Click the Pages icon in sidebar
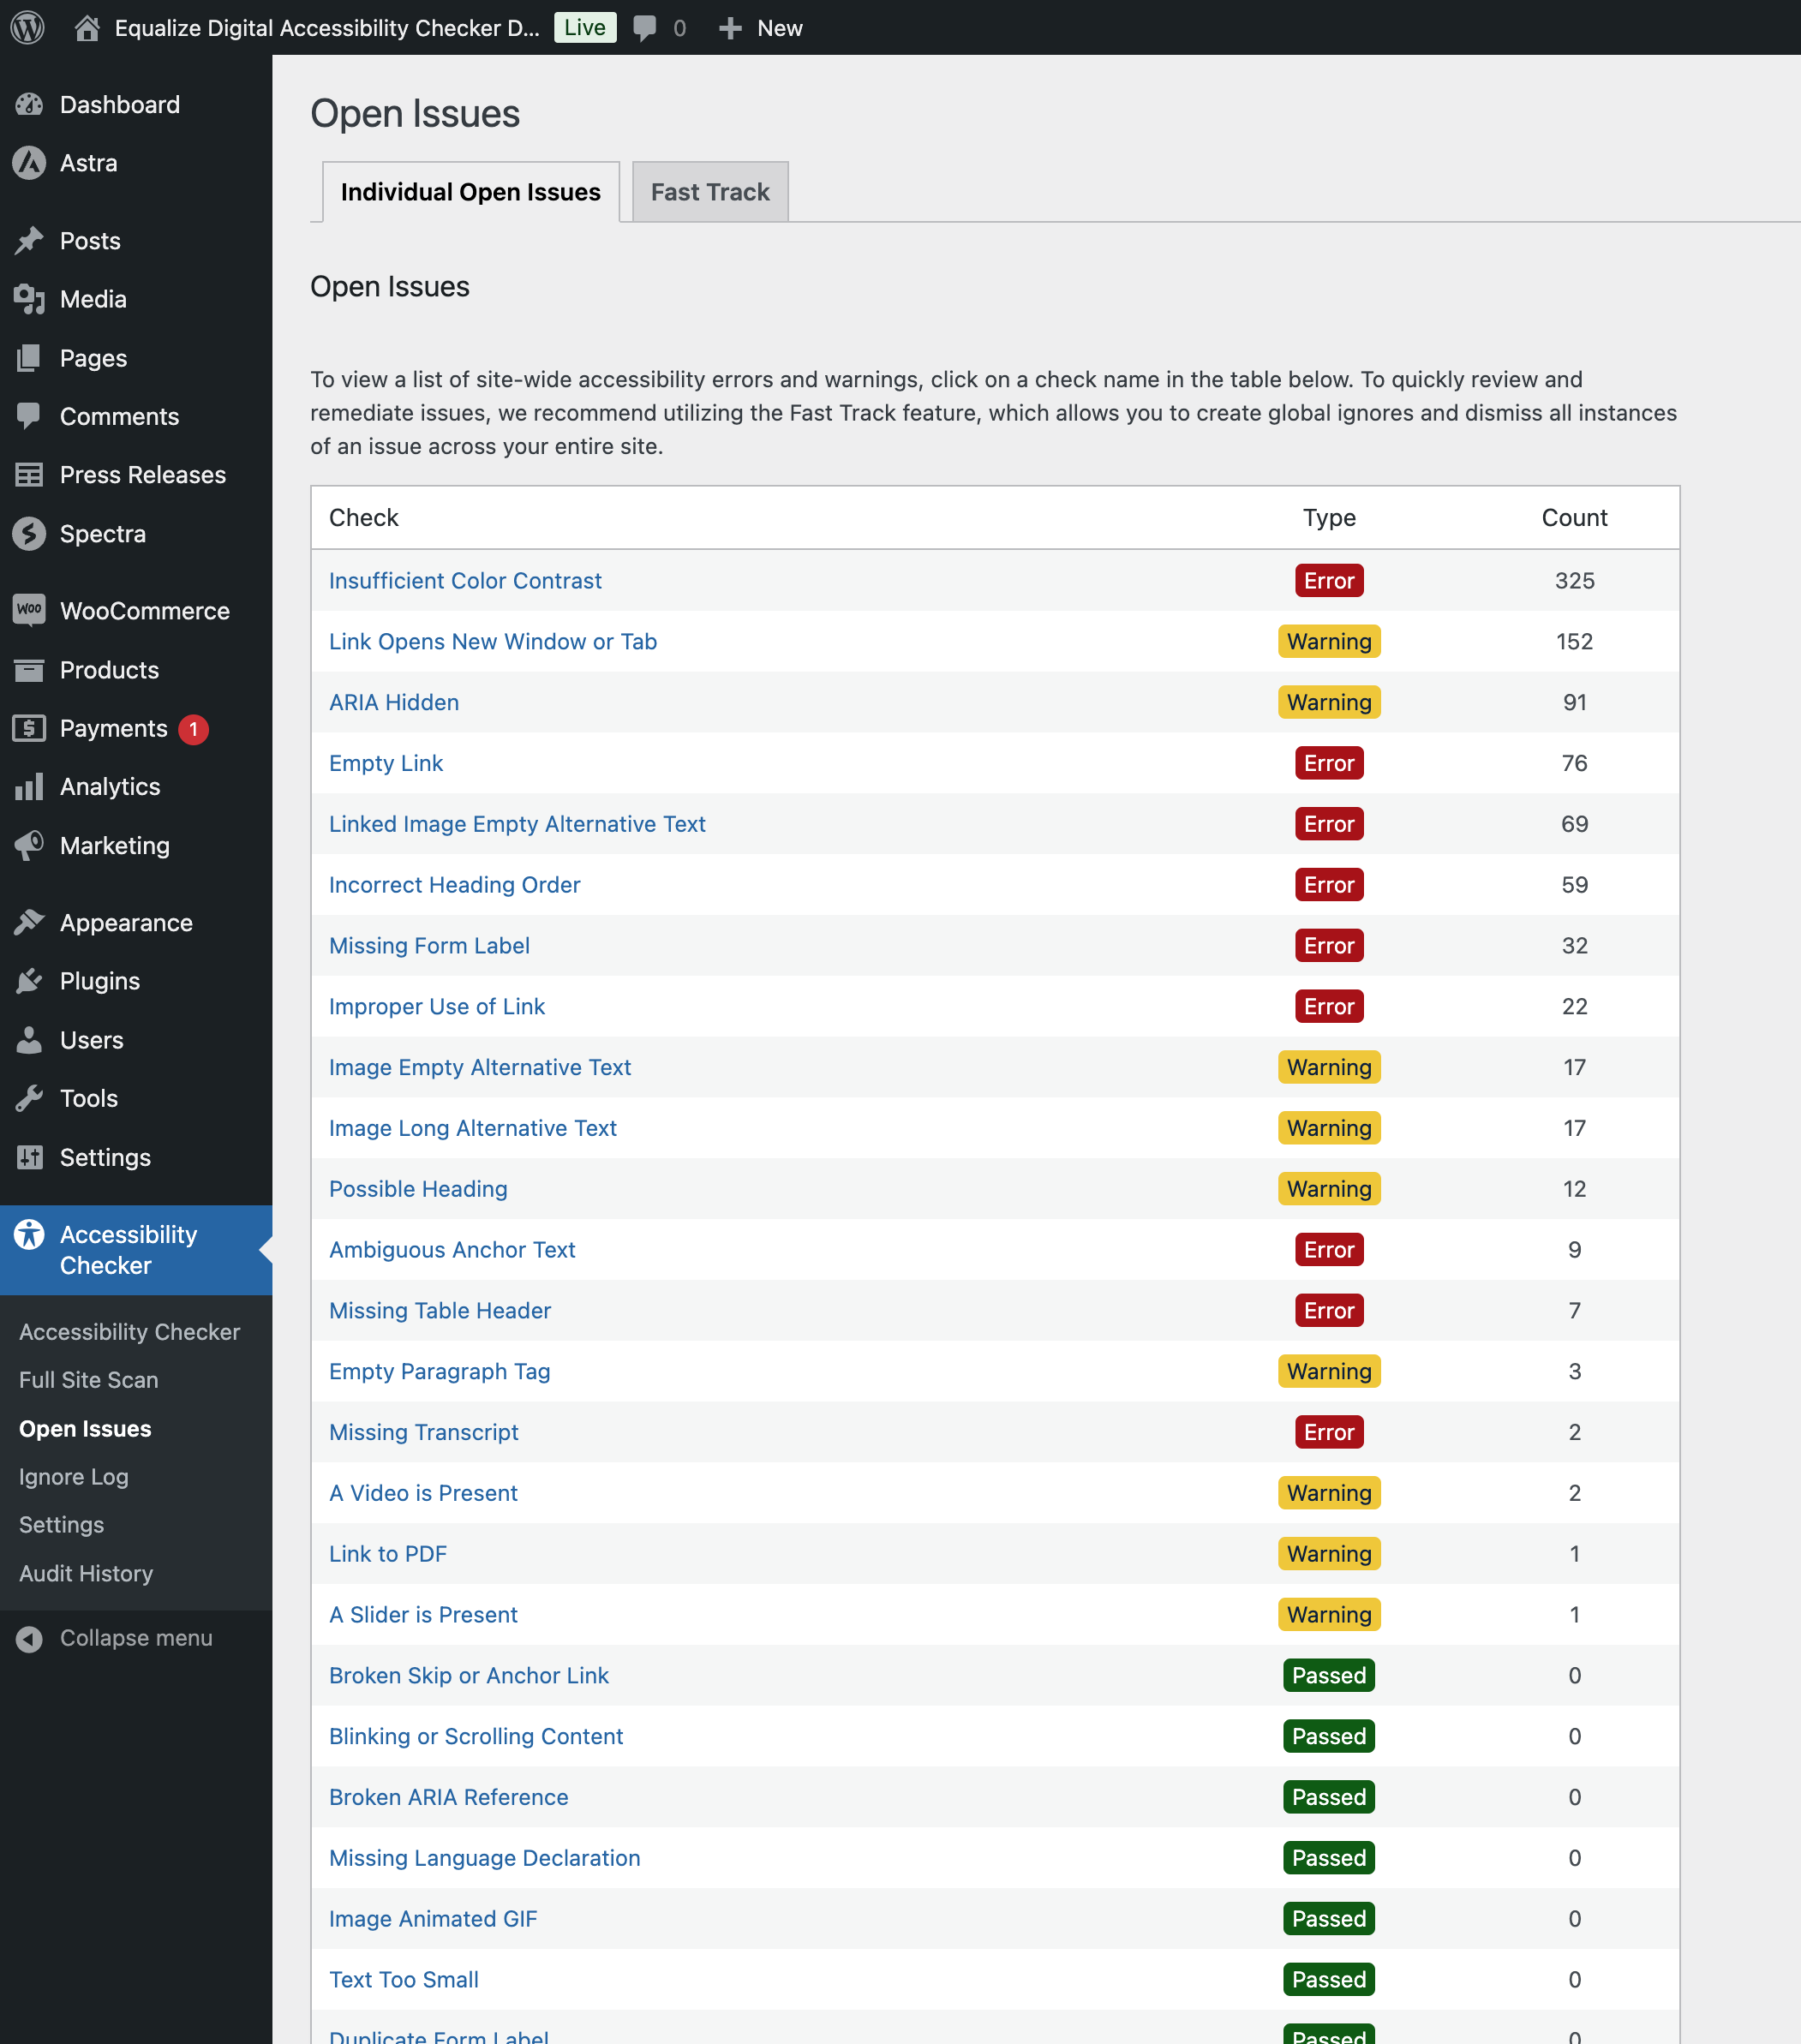The image size is (1801, 2044). (30, 358)
